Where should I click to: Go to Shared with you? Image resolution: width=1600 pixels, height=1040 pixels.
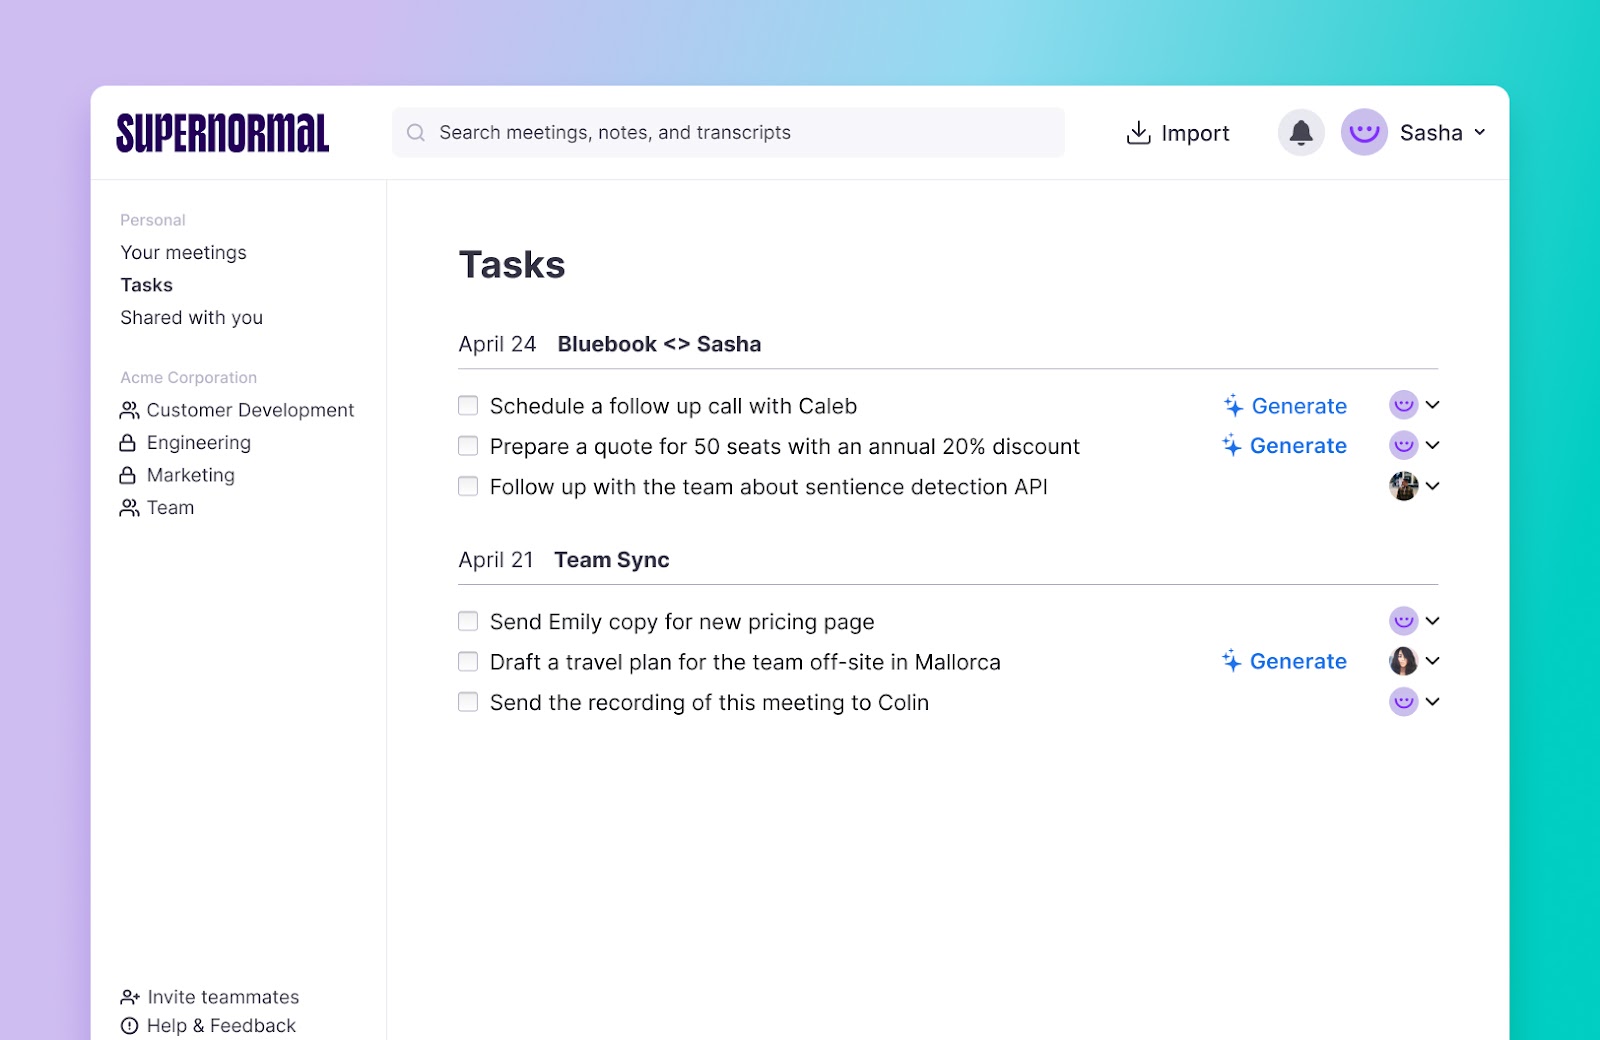tap(191, 318)
